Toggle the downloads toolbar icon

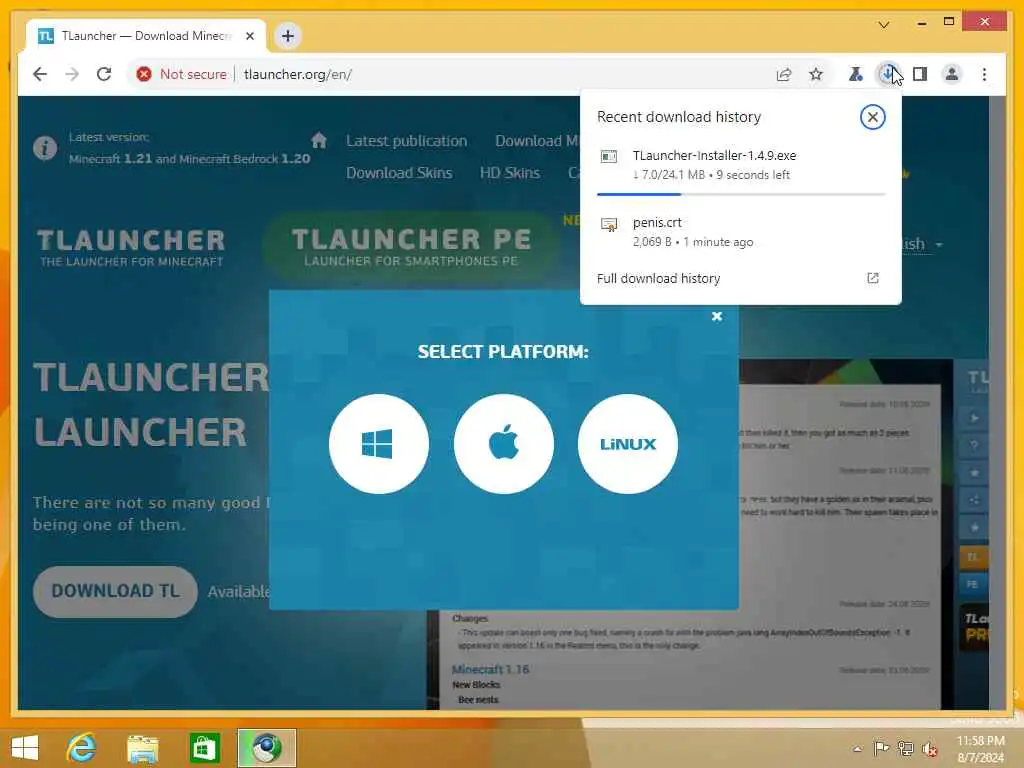(888, 74)
